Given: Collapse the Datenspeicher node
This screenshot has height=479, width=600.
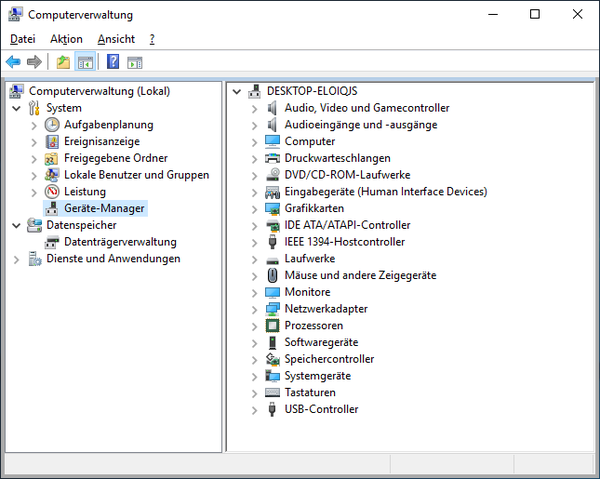Looking at the screenshot, I should click(16, 225).
